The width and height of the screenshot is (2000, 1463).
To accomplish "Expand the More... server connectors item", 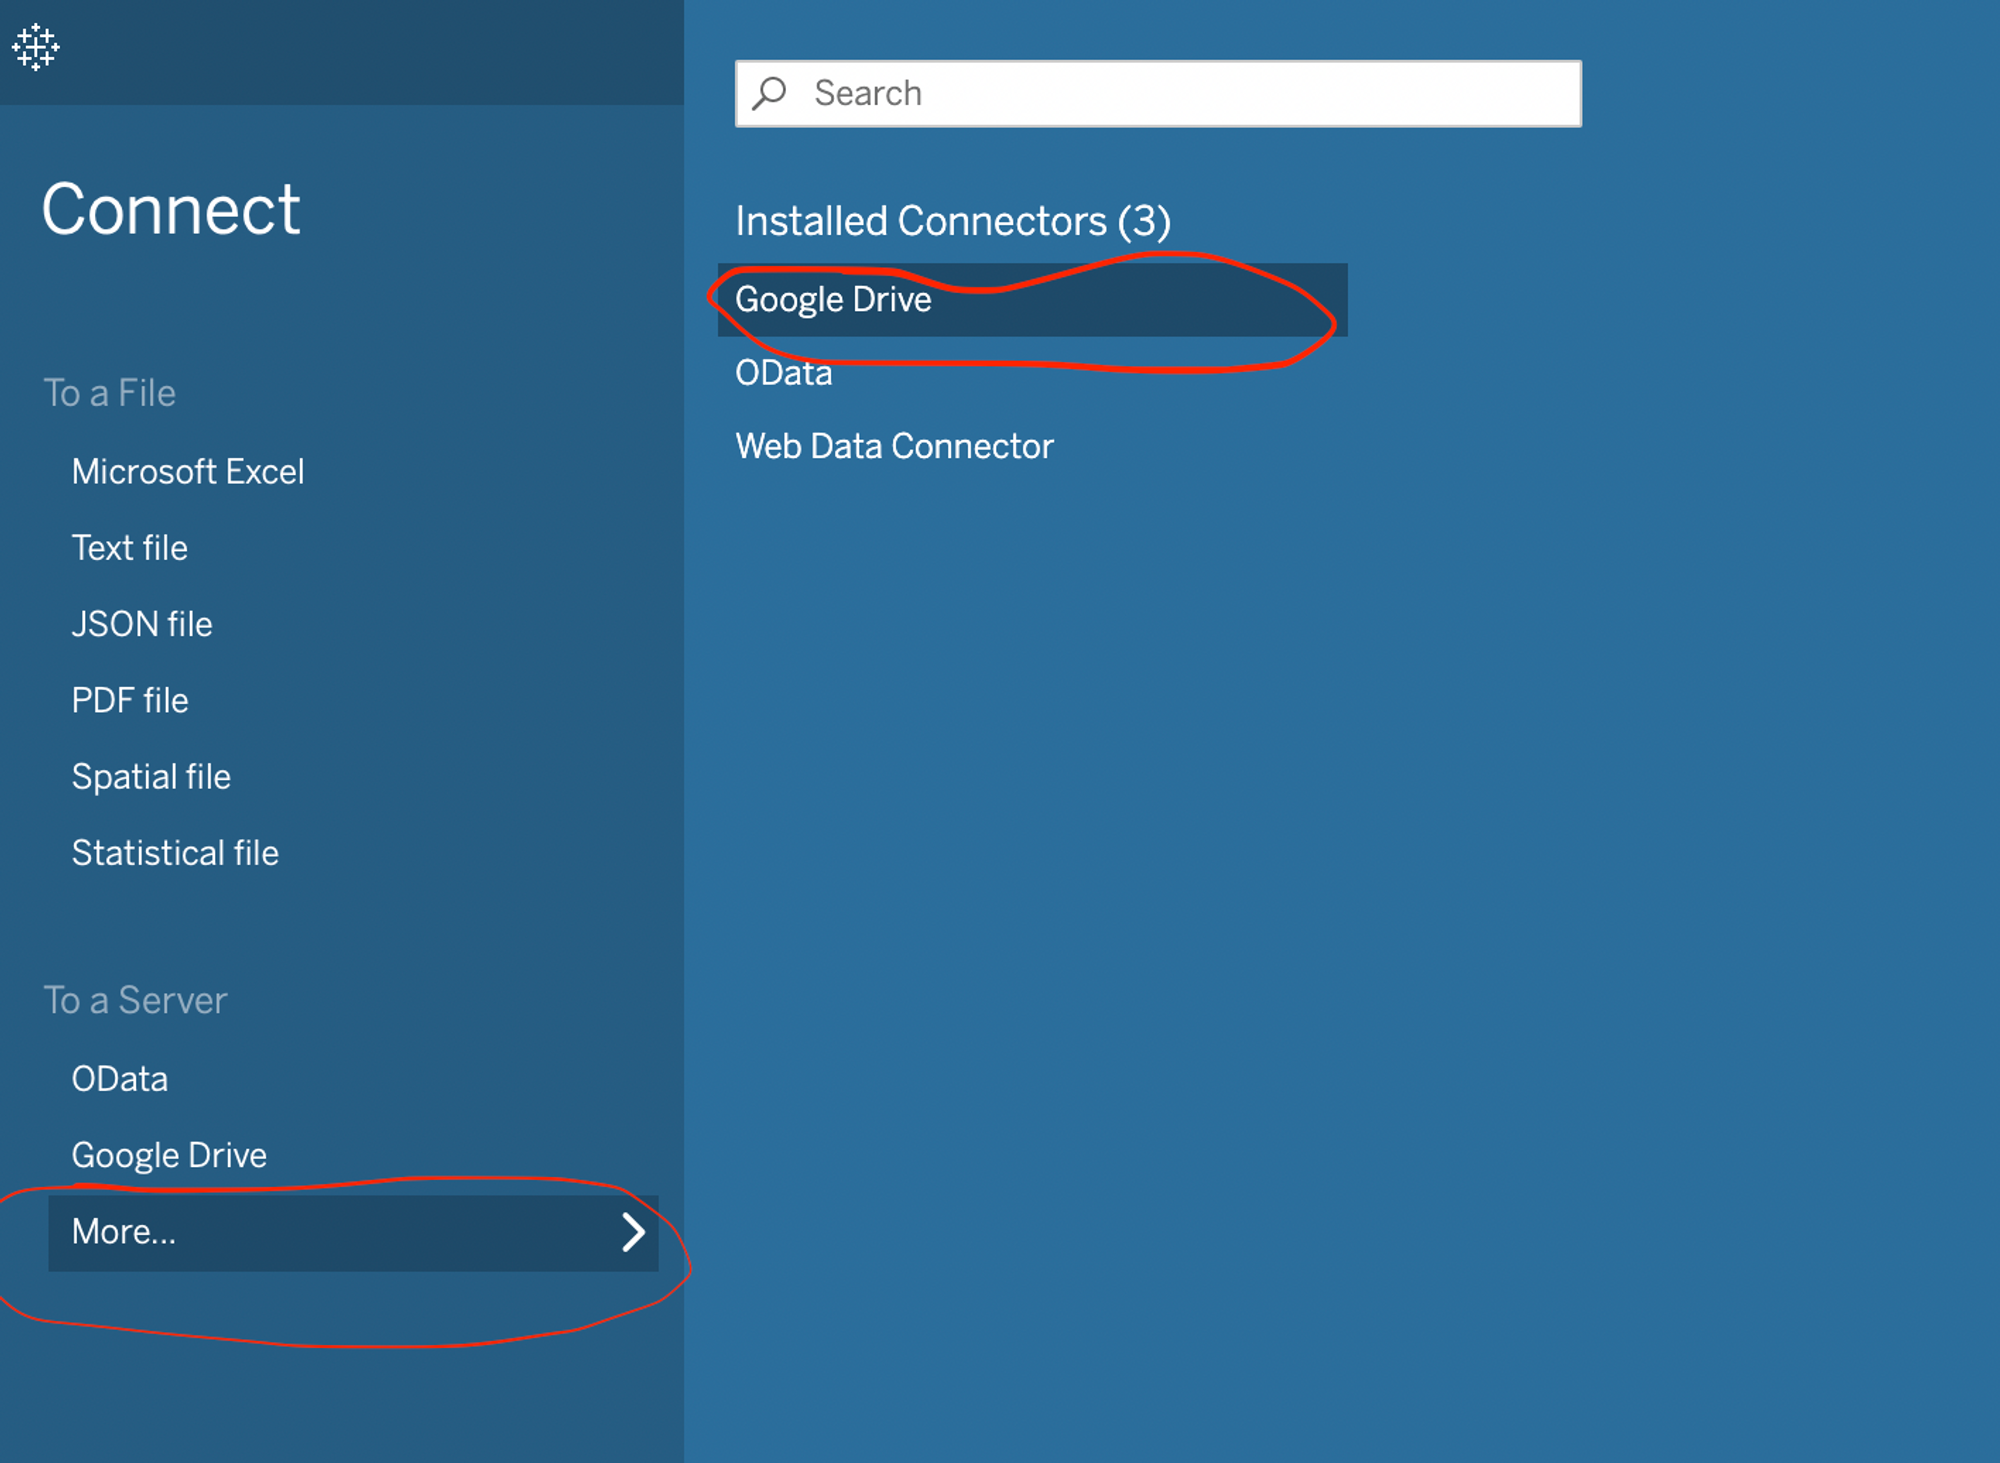I will tap(124, 1232).
